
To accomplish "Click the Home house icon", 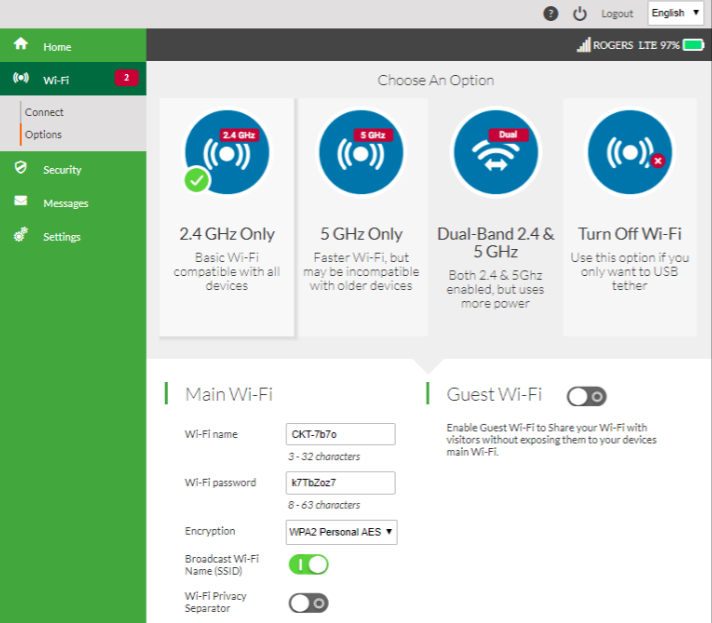I will [21, 44].
